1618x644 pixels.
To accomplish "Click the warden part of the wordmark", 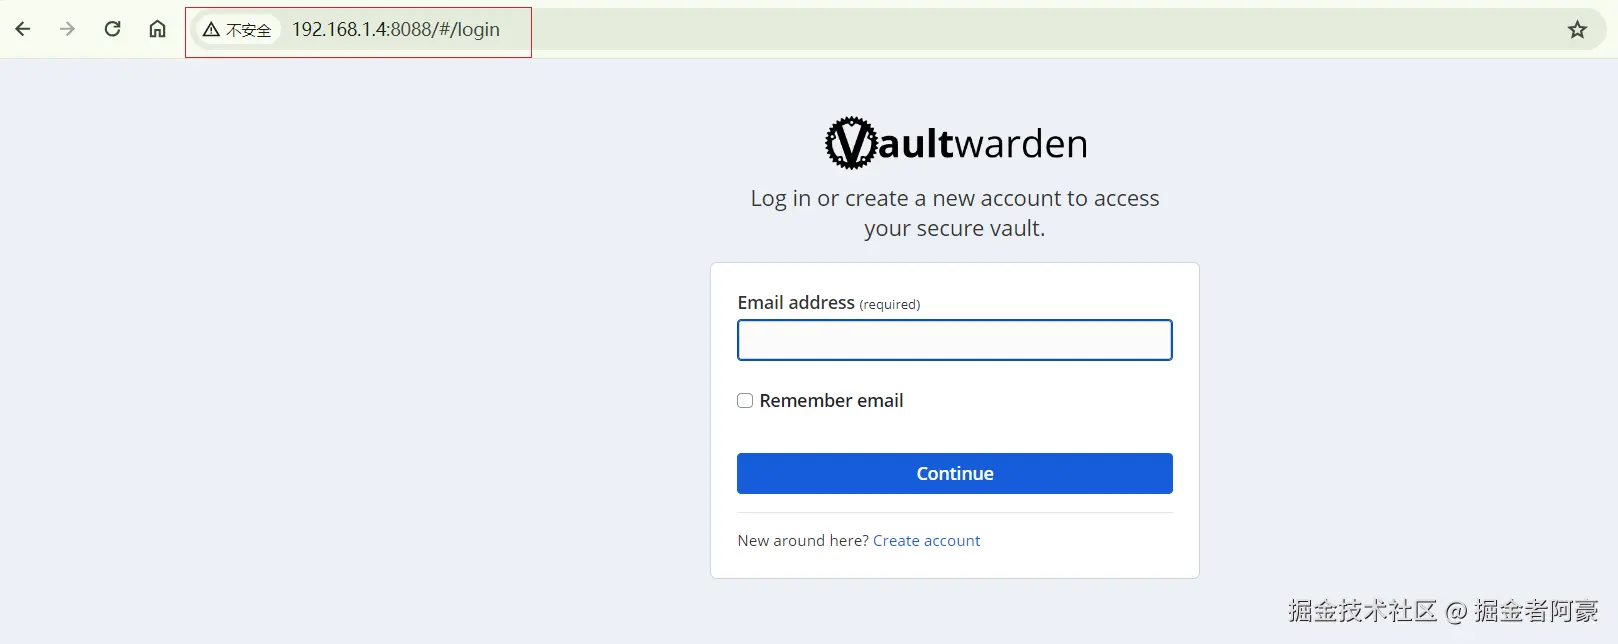I will point(1022,144).
